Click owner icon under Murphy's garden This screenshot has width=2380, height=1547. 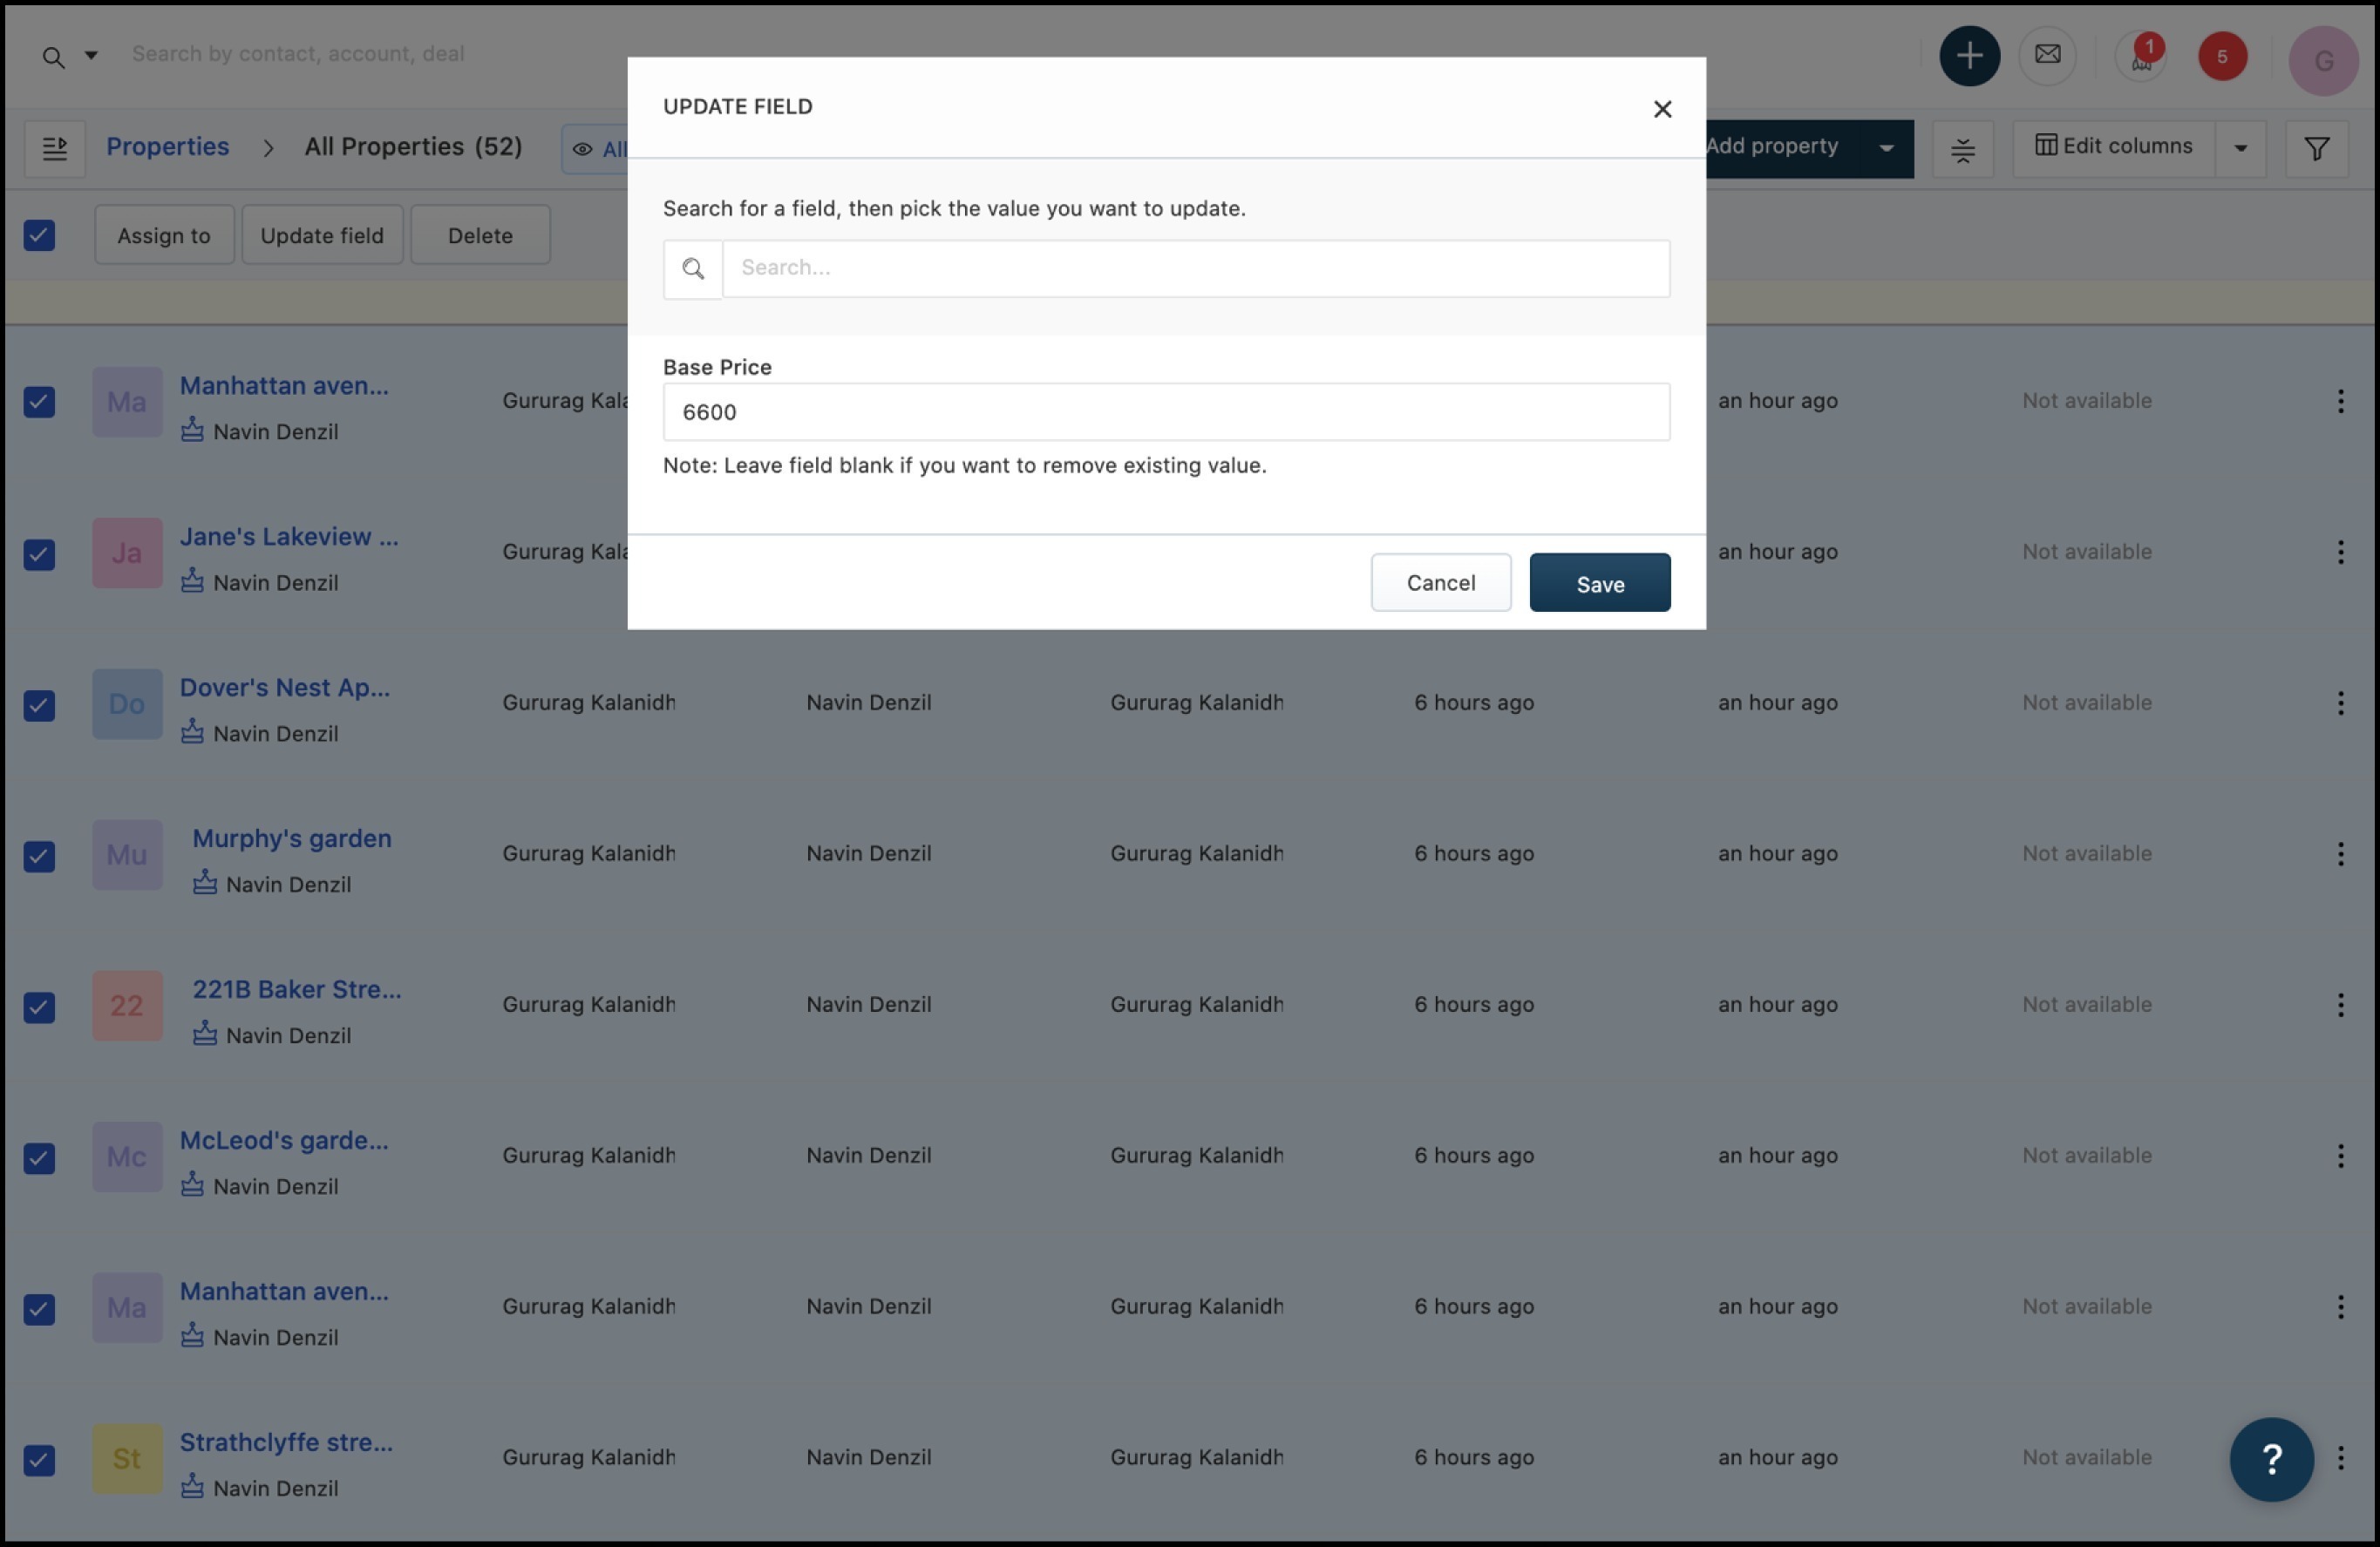[205, 882]
